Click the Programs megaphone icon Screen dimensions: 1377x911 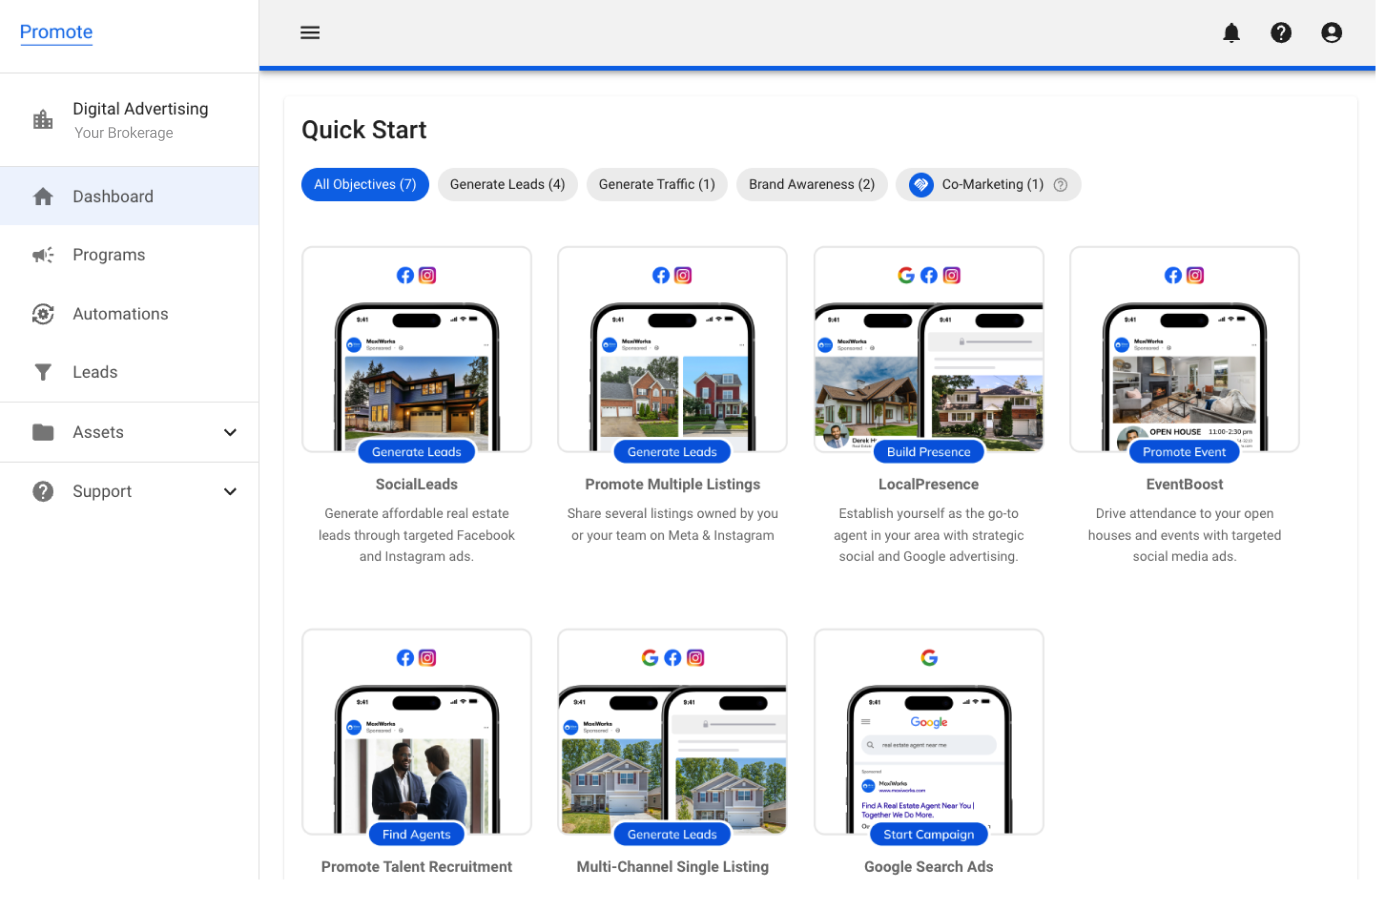43,254
